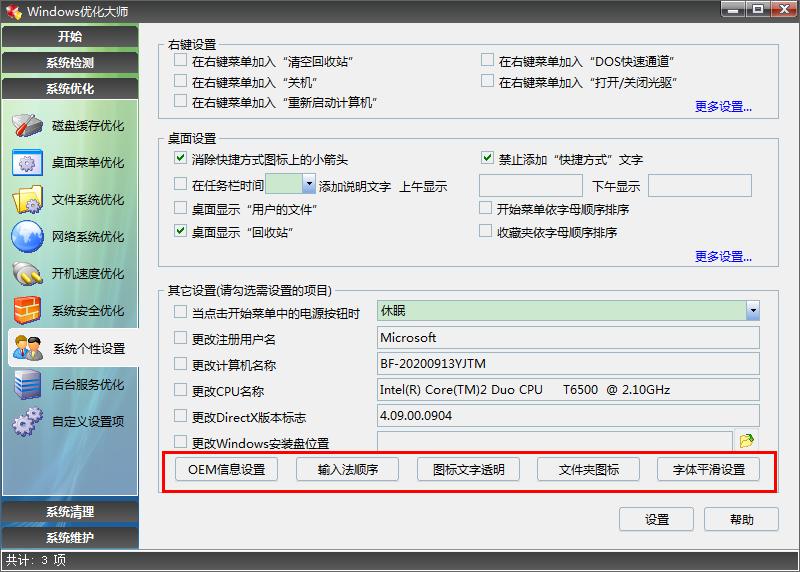Check '当点击开始菜单中的电源按钮时' option
800x572 pixels.
tap(181, 311)
